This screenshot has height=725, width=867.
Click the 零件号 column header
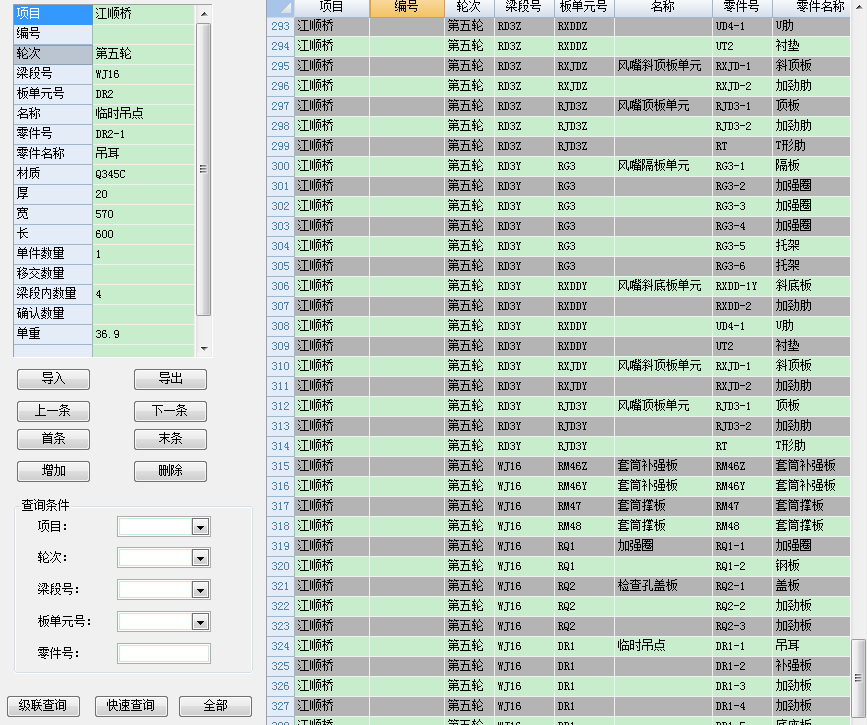pyautogui.click(x=742, y=7)
